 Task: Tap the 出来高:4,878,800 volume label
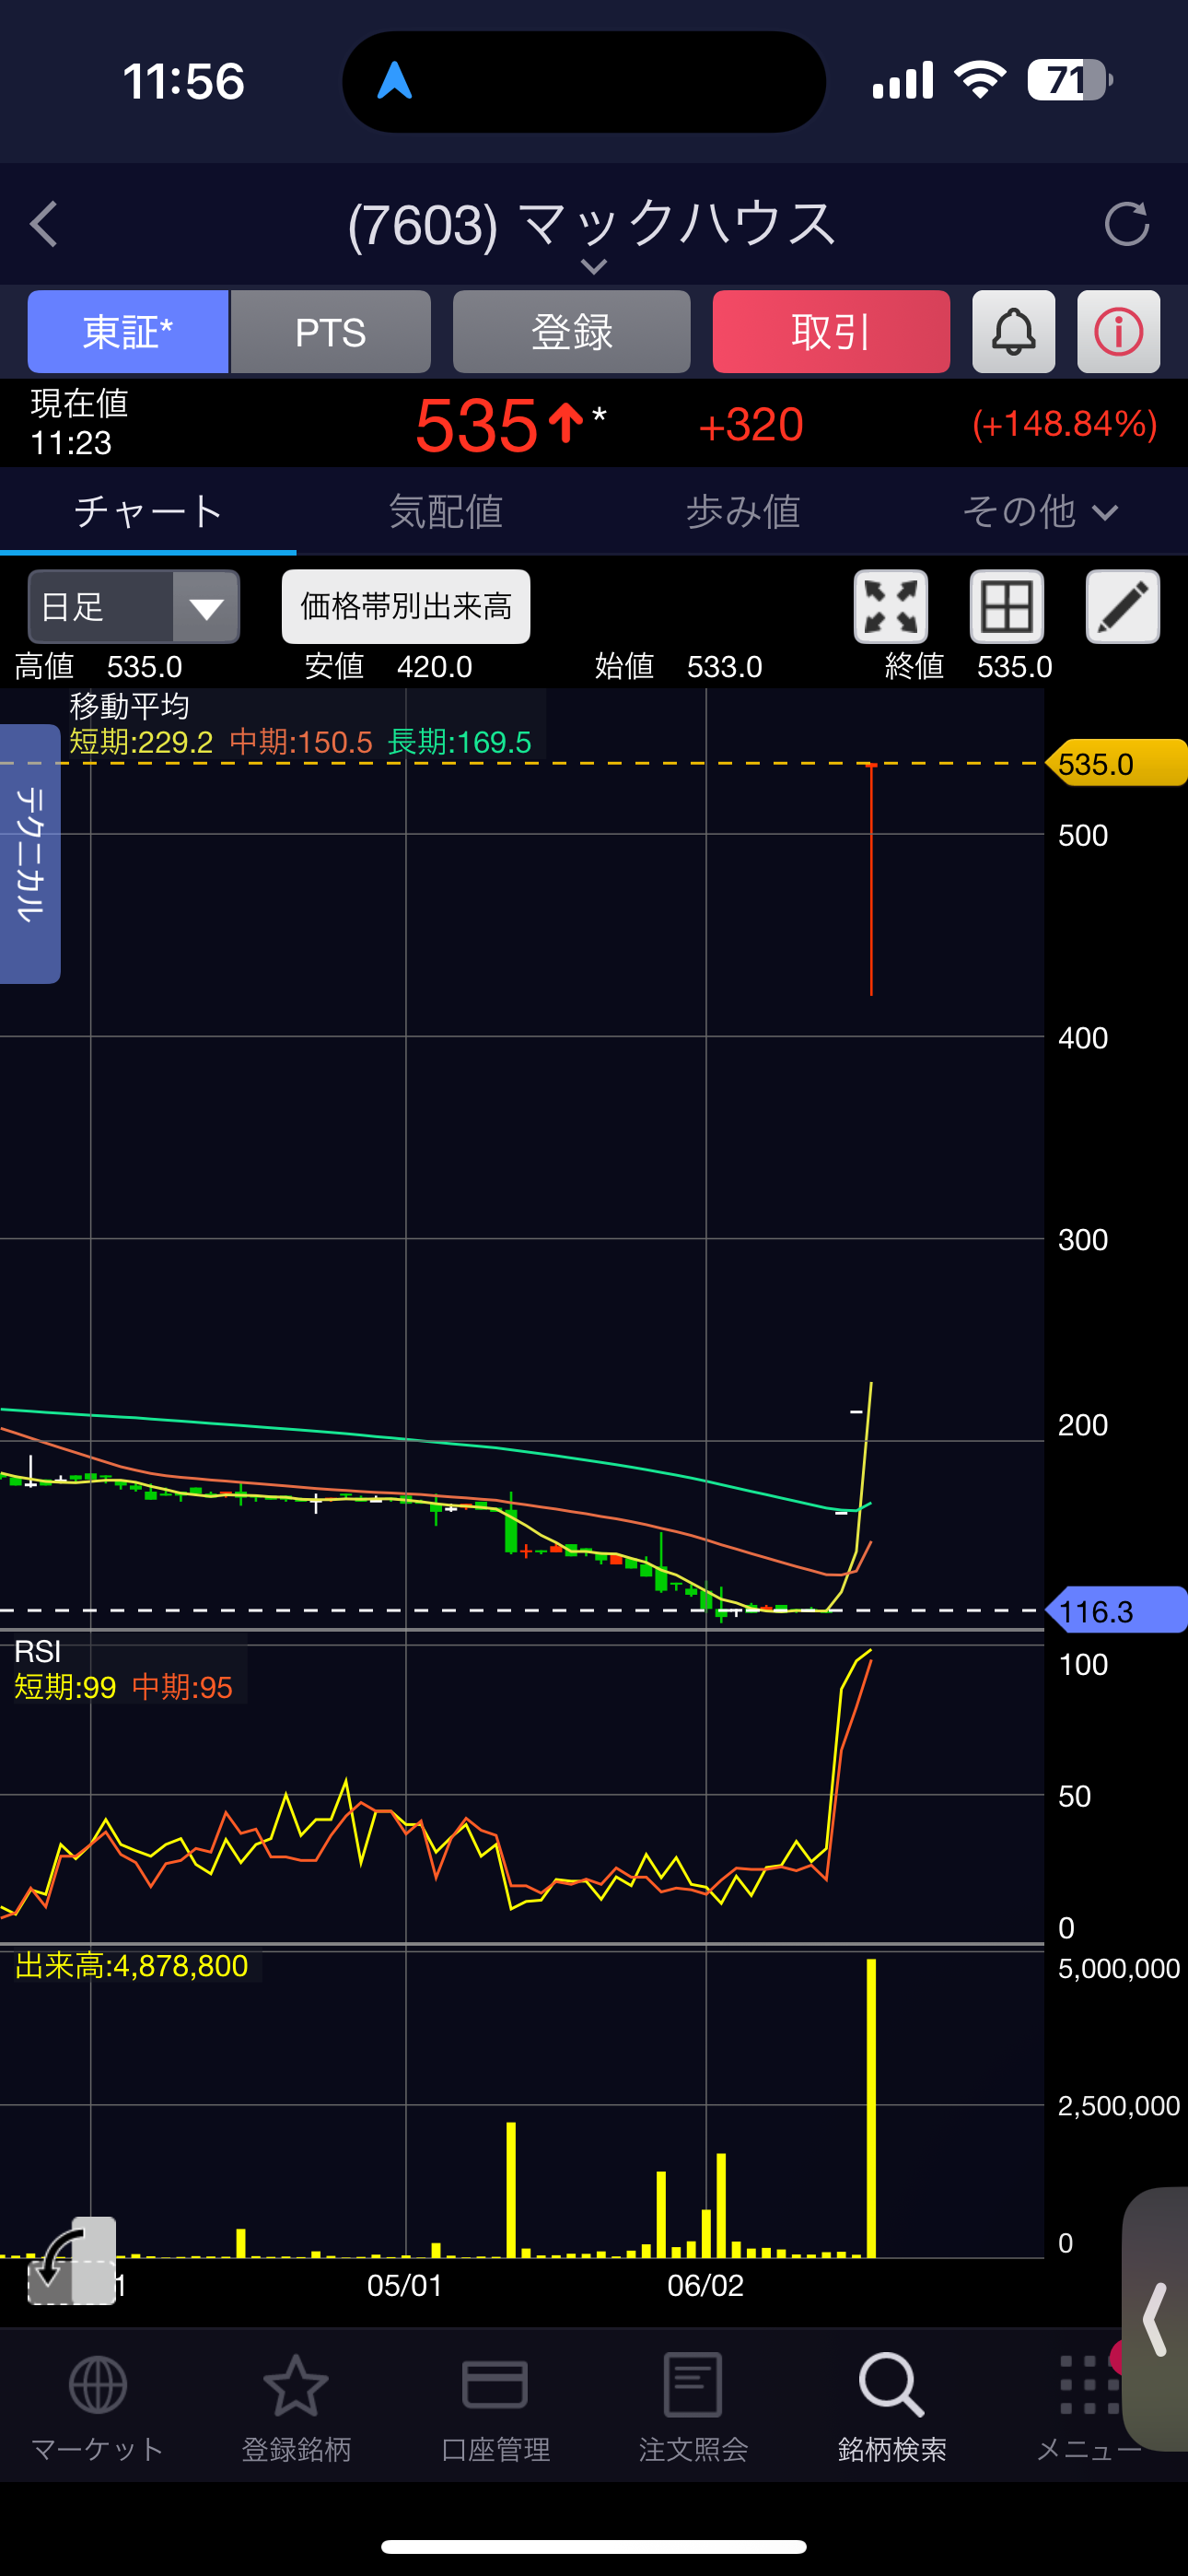tap(132, 1966)
